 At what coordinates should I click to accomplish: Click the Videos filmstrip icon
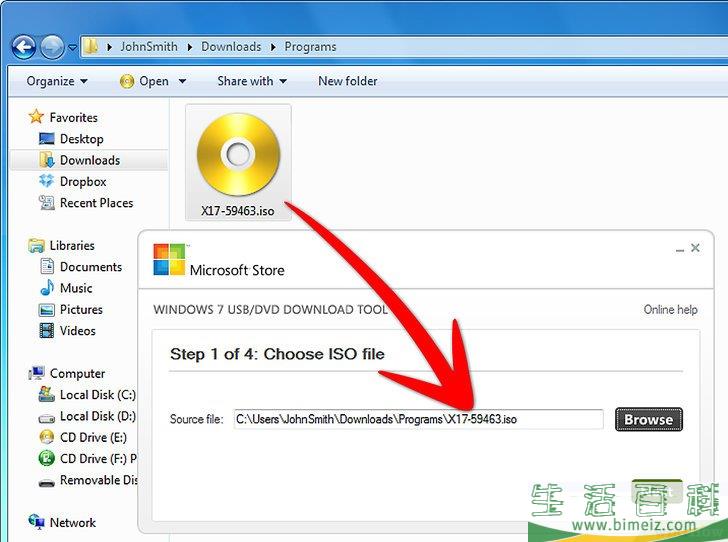(x=46, y=331)
